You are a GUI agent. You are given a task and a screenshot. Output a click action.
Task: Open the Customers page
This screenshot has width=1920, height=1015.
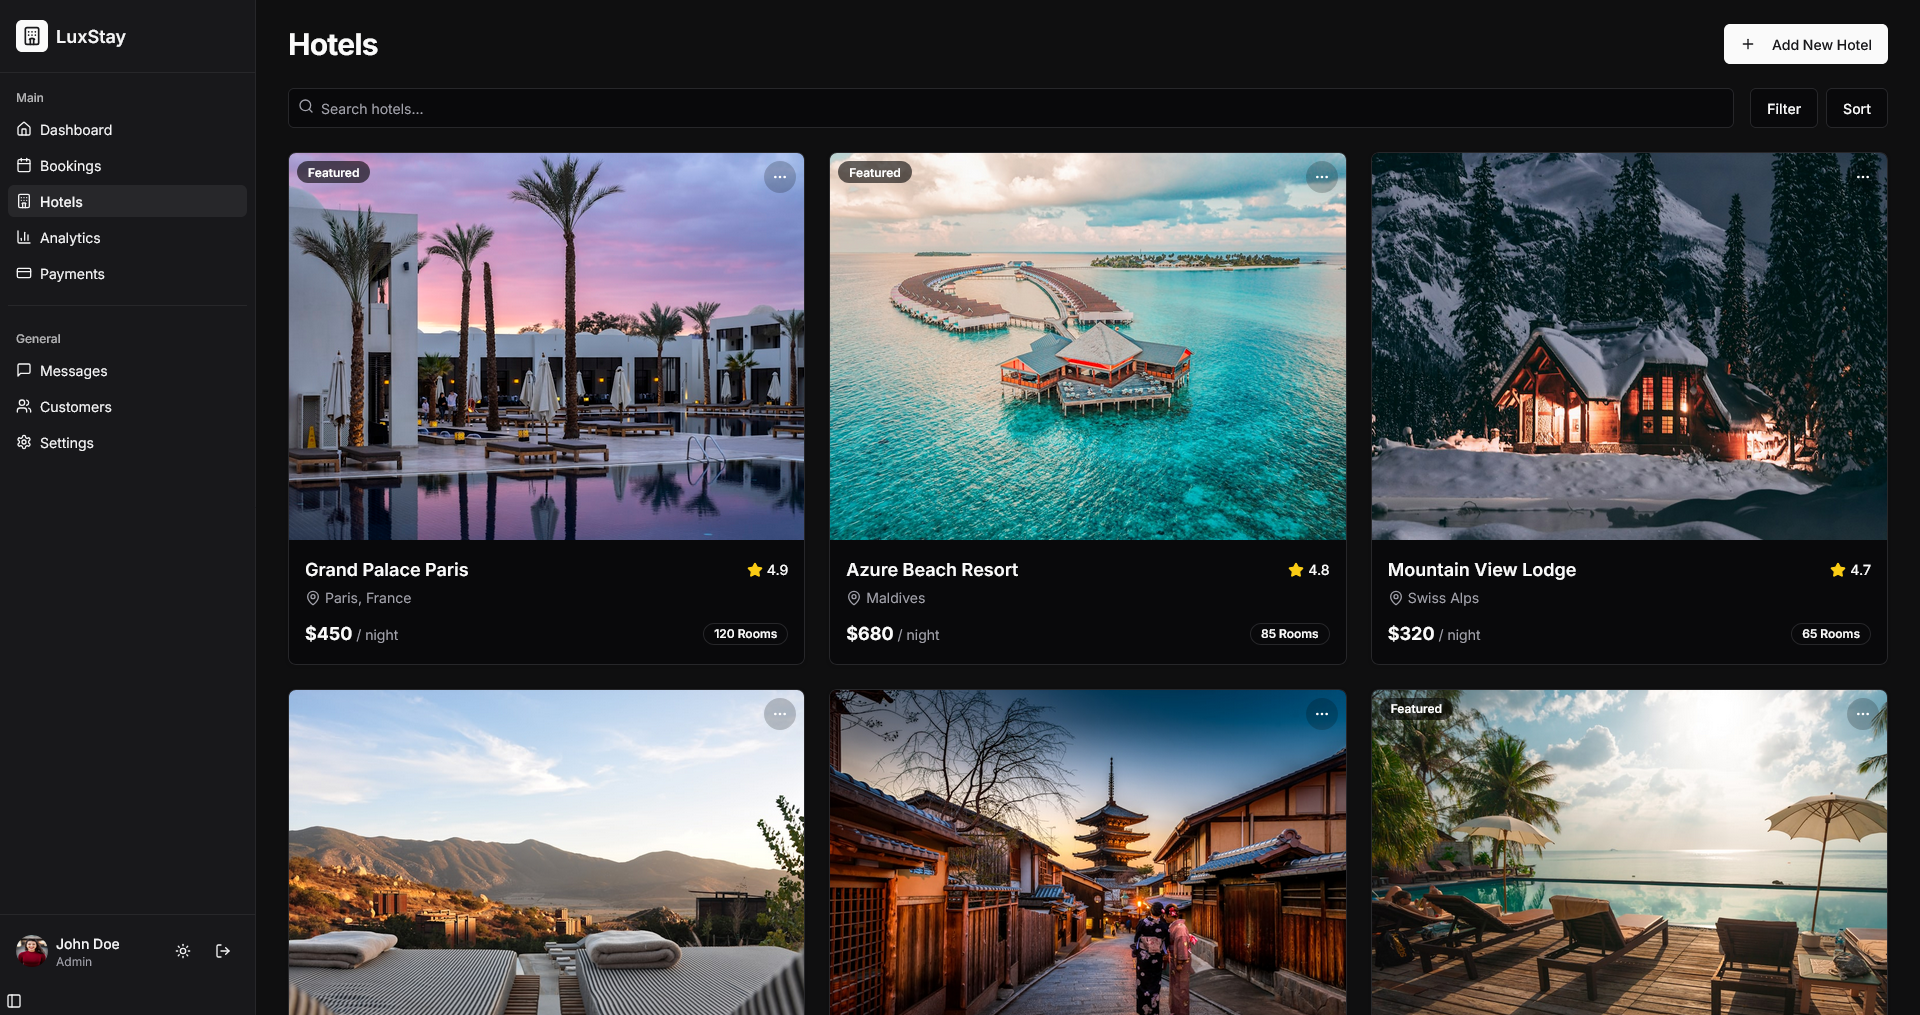(x=127, y=407)
